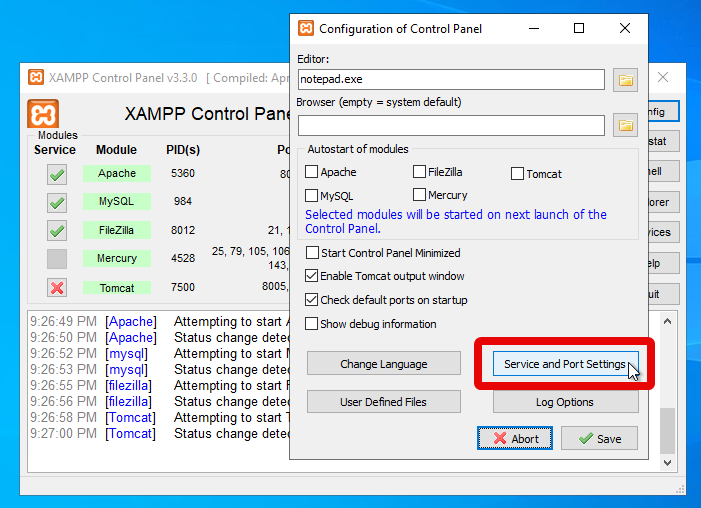Click the Tomcat module label

click(117, 288)
